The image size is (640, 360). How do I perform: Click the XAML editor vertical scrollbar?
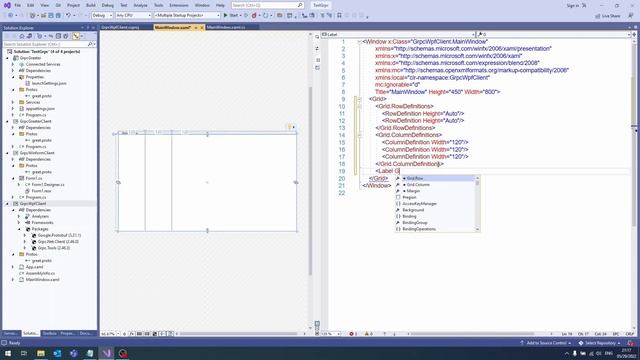click(x=634, y=184)
